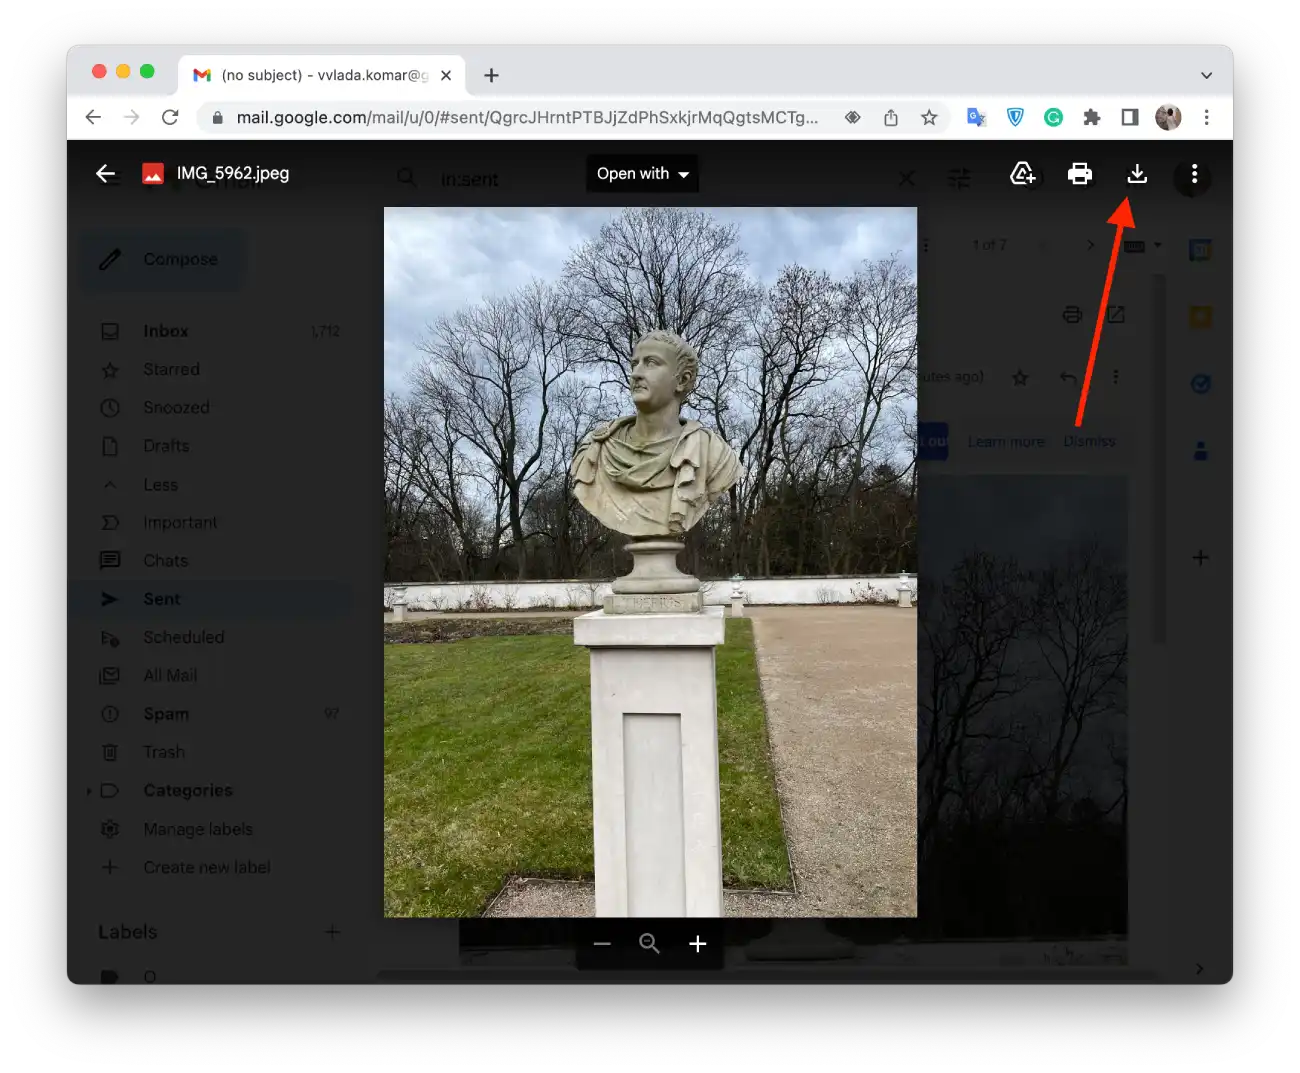
Task: Open the Extensions puzzle icon
Action: click(x=1092, y=118)
